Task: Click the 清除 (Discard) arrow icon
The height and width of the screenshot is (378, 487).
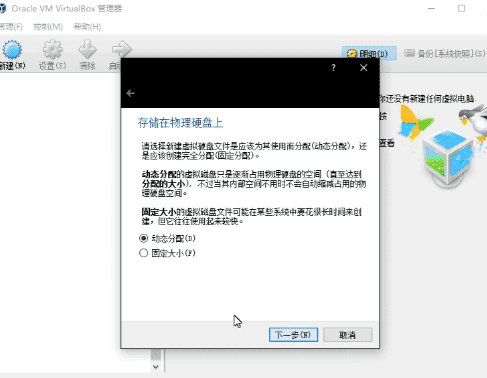Action: 87,49
